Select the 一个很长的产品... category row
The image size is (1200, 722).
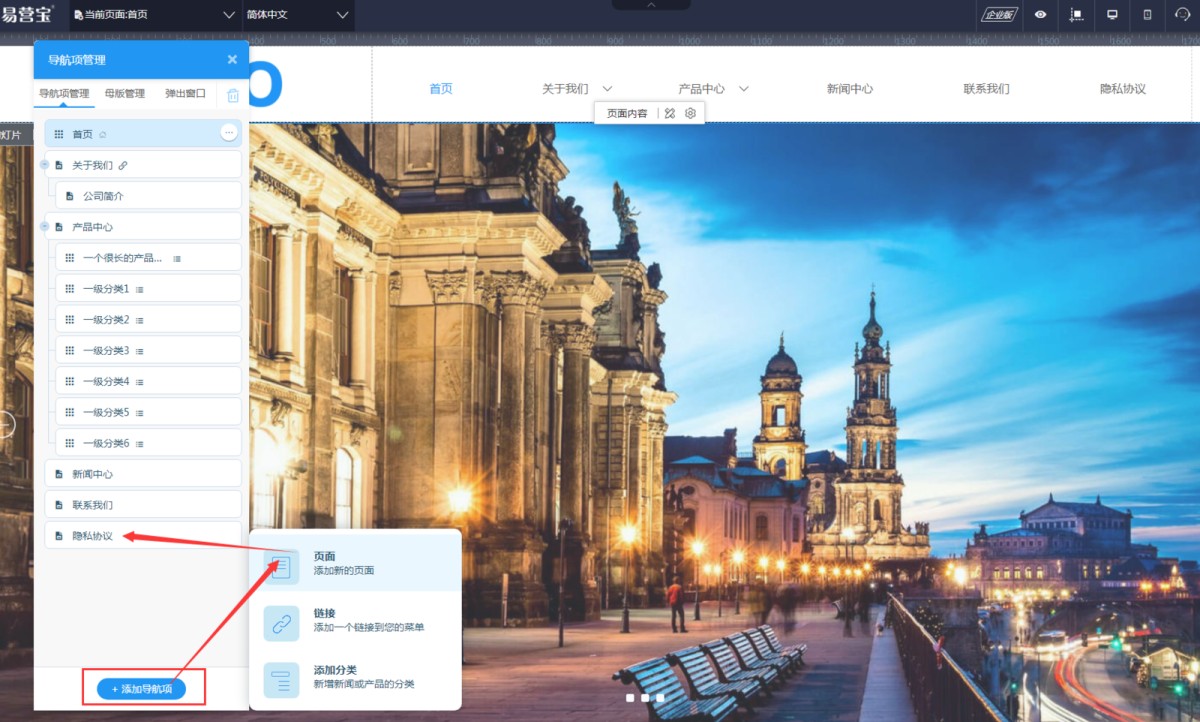pos(148,258)
